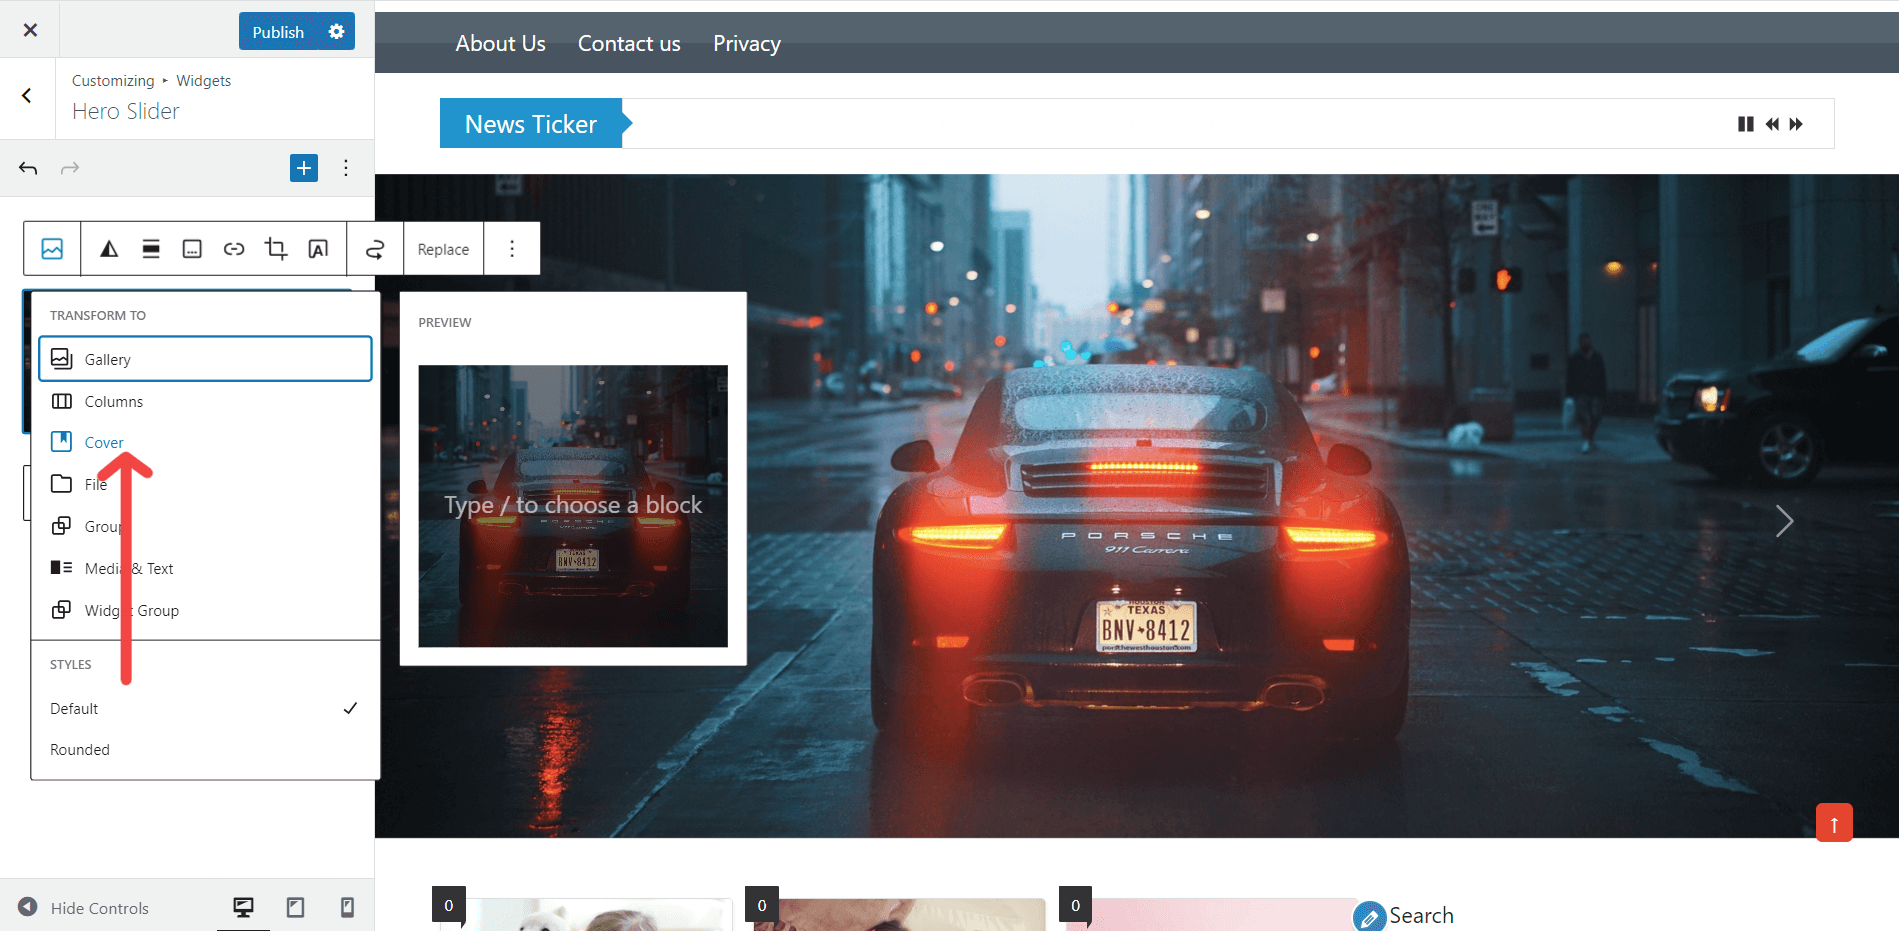
Task: Click the Hero Slider section title
Action: coord(126,111)
